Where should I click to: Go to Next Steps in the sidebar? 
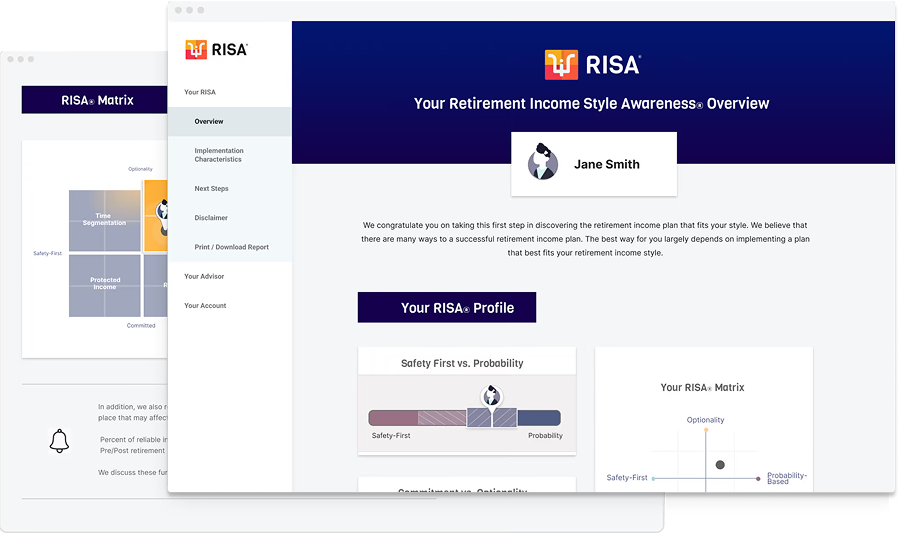(211, 189)
